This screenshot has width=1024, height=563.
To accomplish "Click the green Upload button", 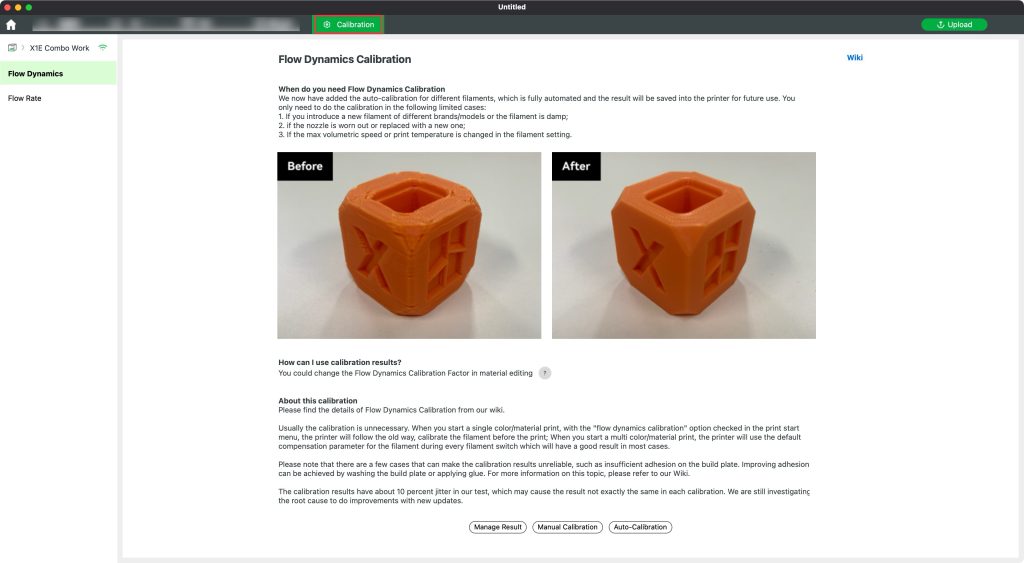I will pos(954,25).
